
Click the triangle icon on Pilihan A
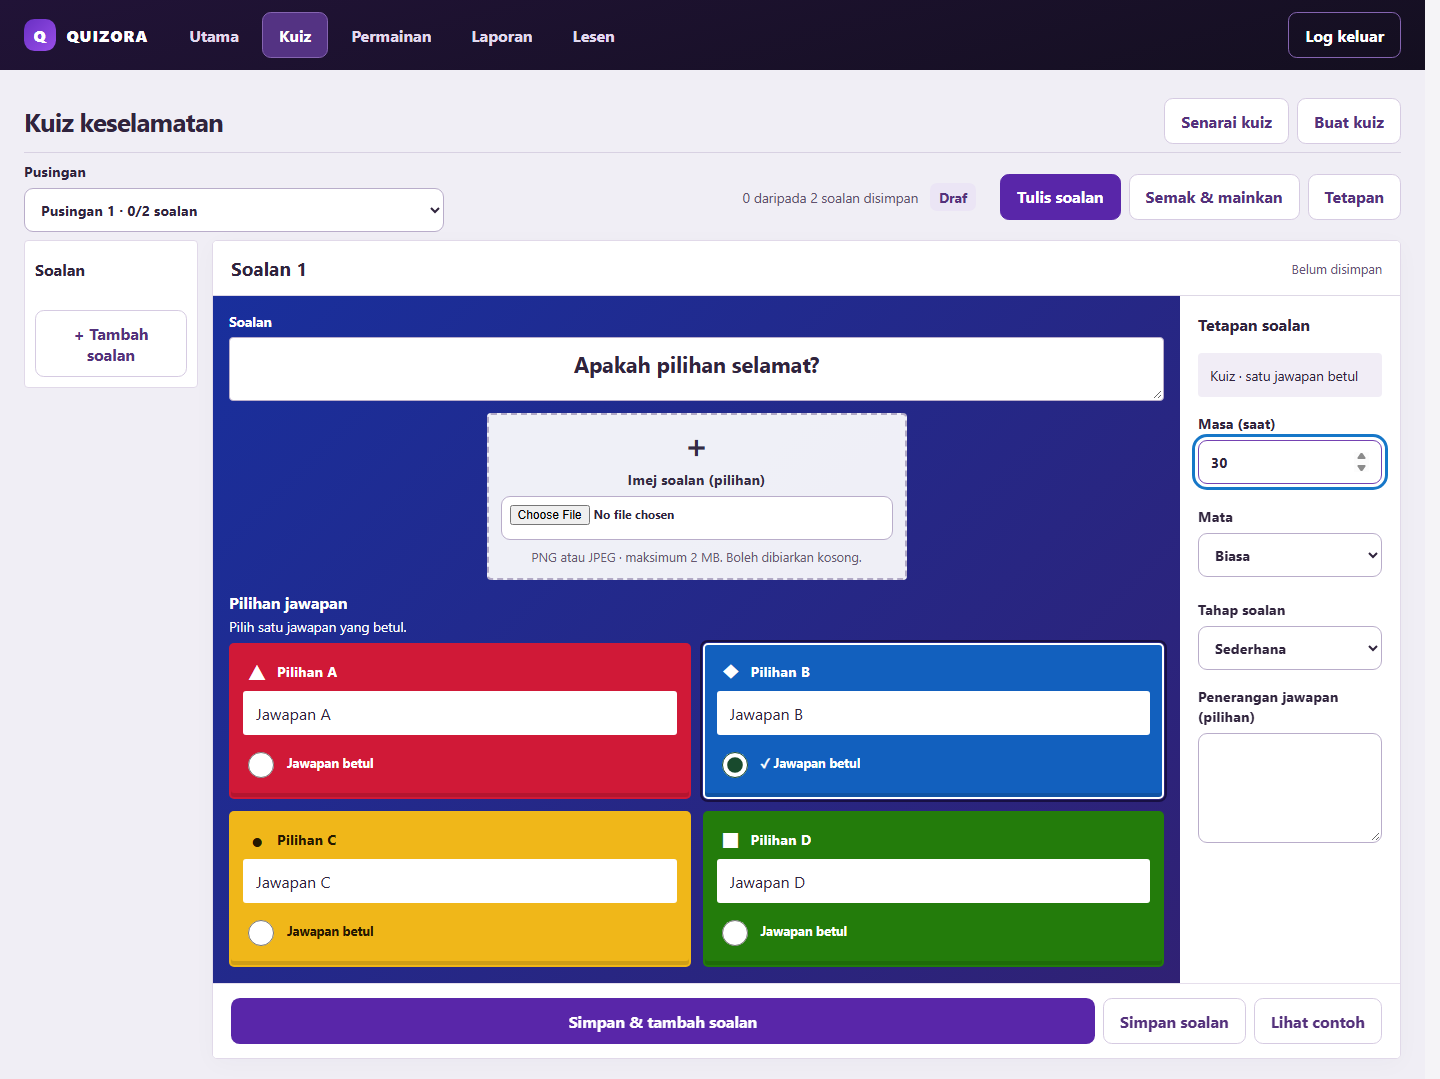pos(257,672)
